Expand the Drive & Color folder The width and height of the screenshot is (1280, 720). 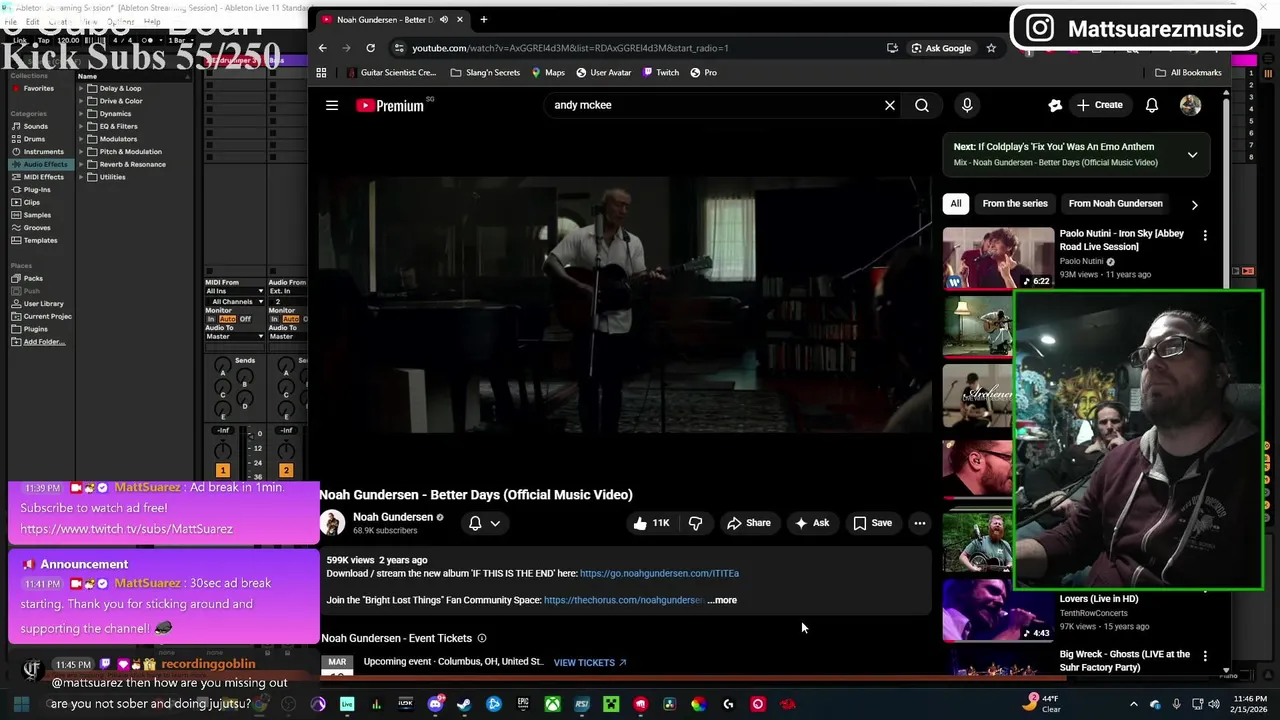coord(81,101)
